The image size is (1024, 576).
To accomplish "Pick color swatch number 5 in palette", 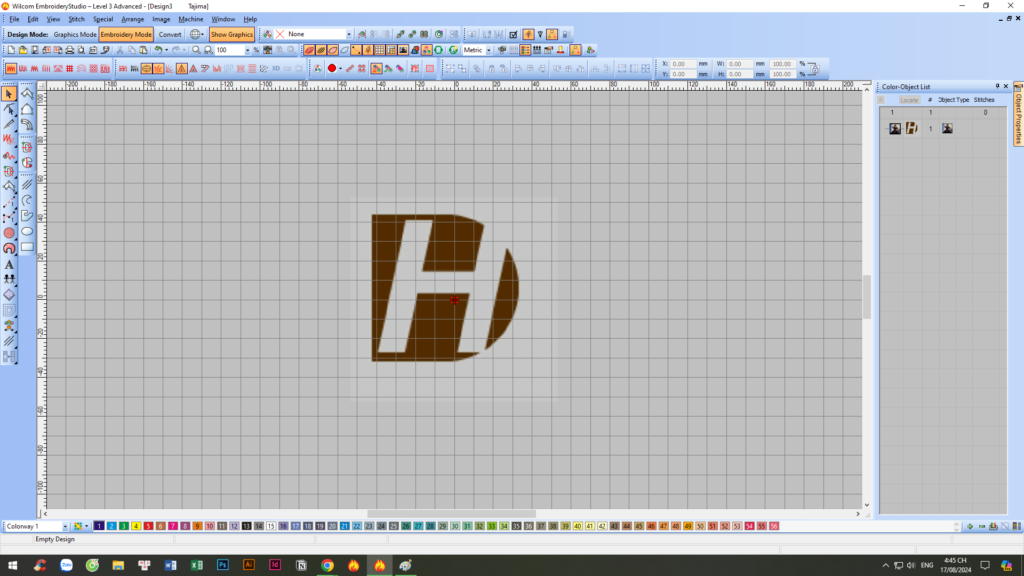I will (x=148, y=526).
